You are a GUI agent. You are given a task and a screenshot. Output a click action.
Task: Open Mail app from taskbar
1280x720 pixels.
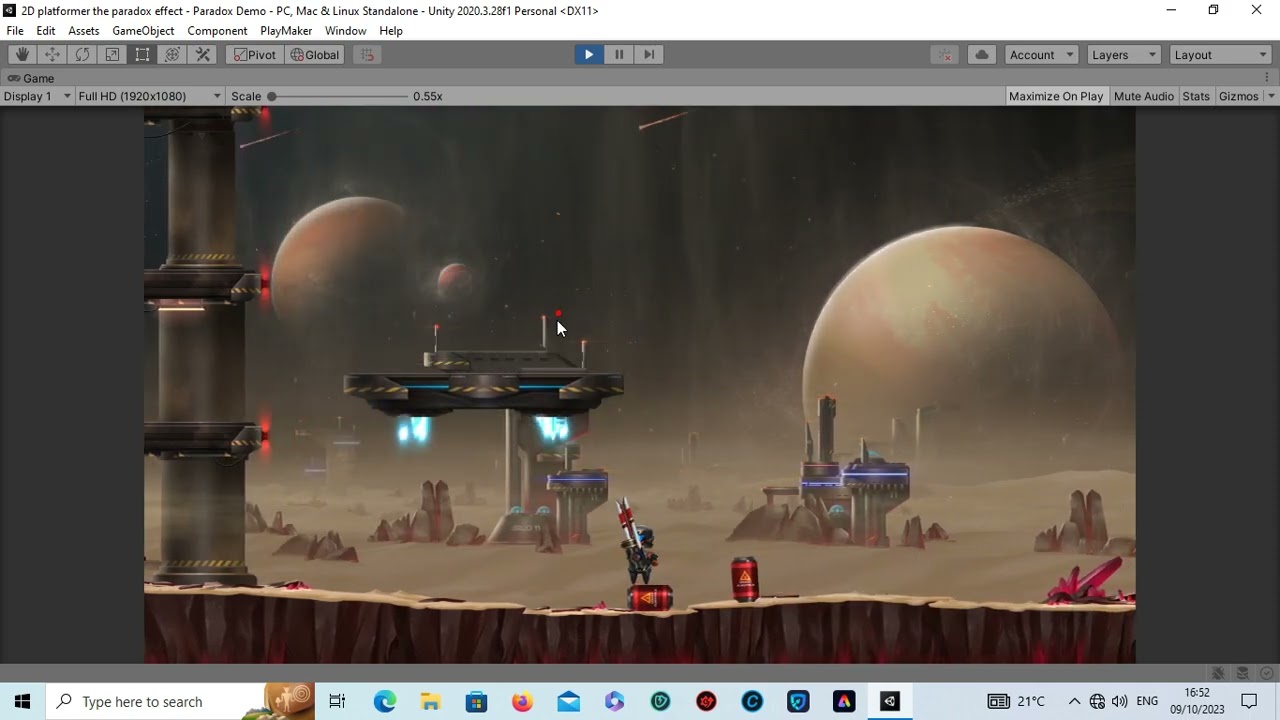pyautogui.click(x=568, y=701)
